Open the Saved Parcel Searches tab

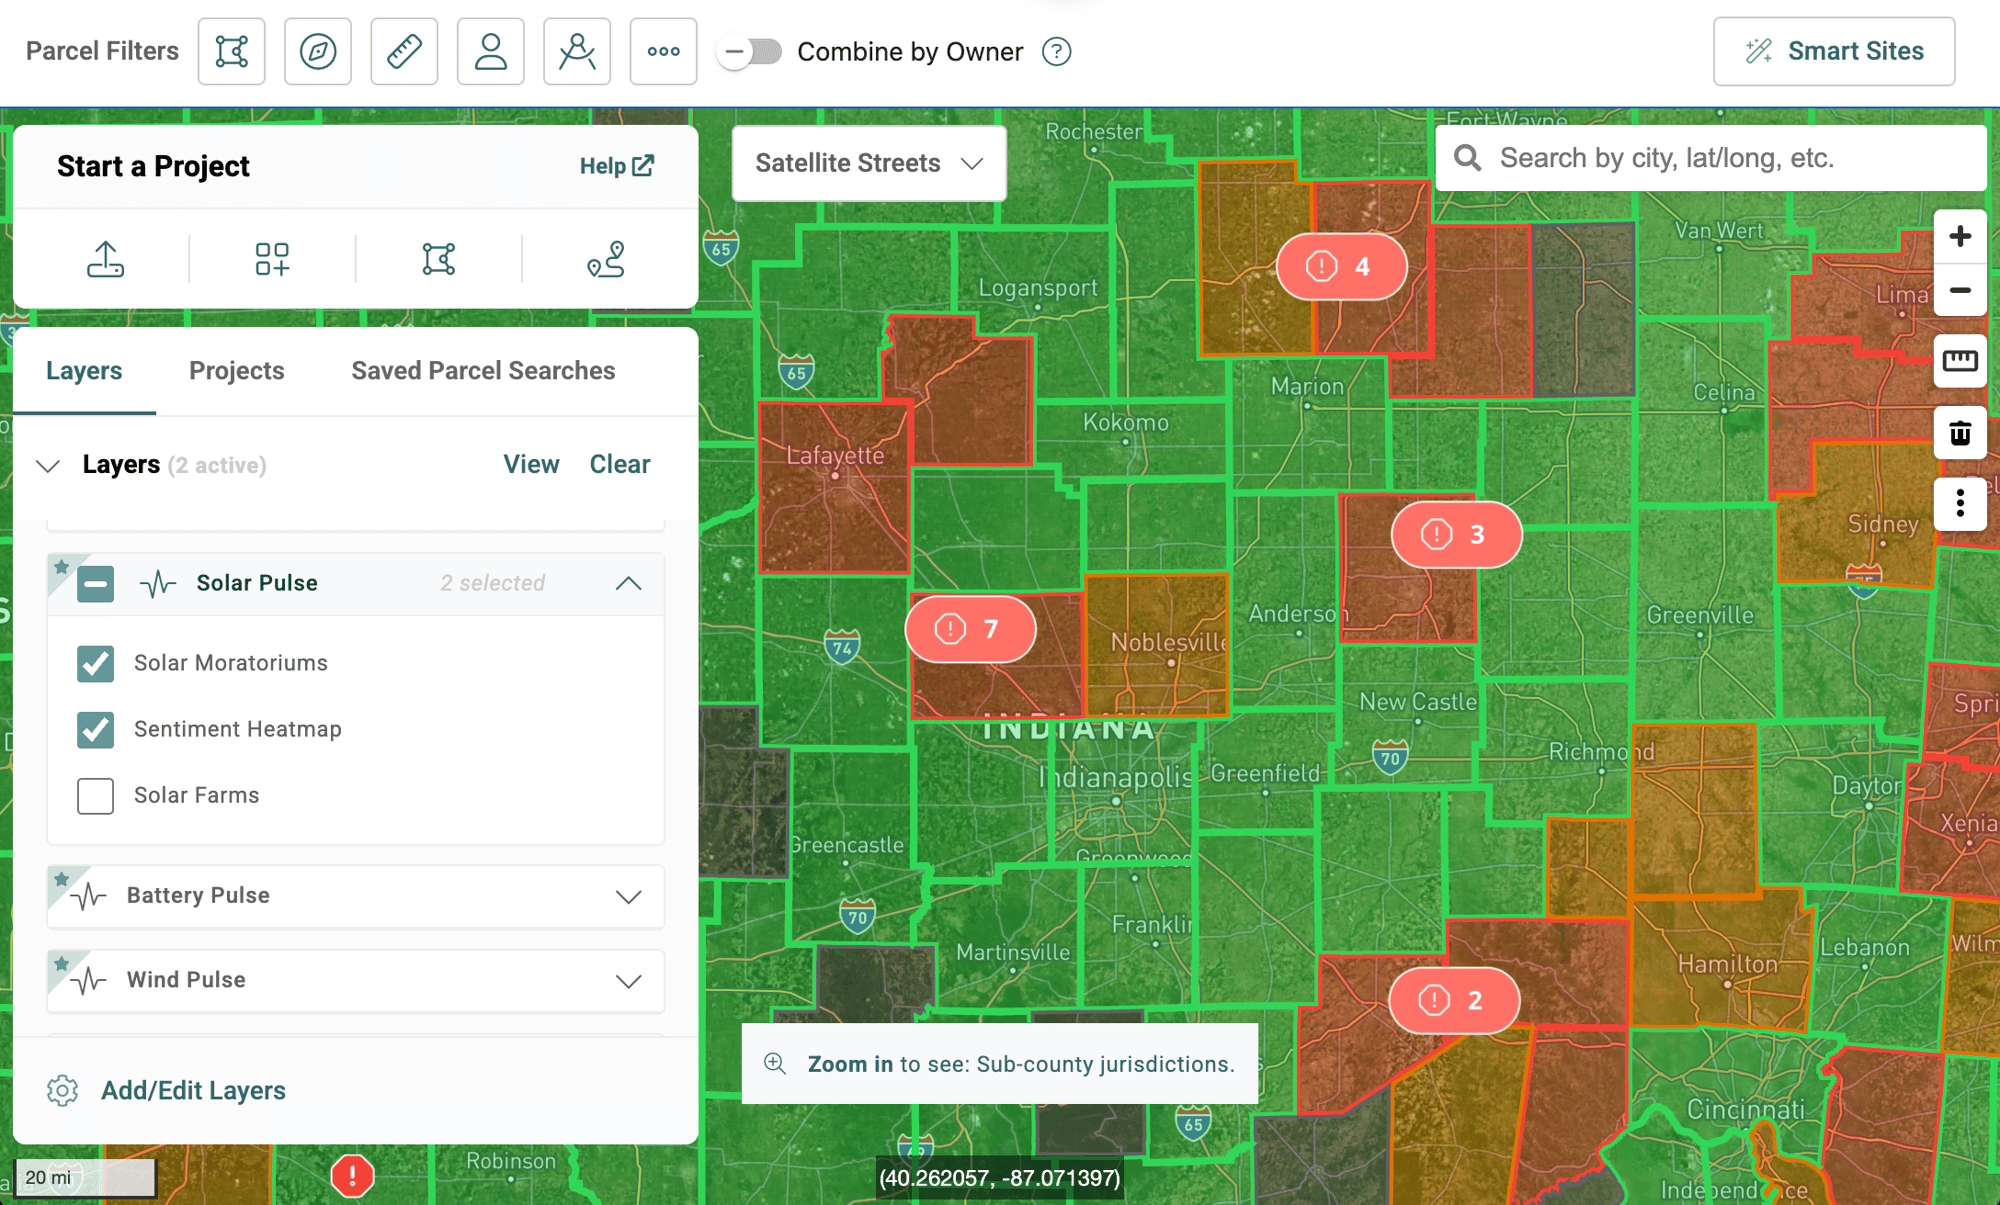click(x=483, y=370)
